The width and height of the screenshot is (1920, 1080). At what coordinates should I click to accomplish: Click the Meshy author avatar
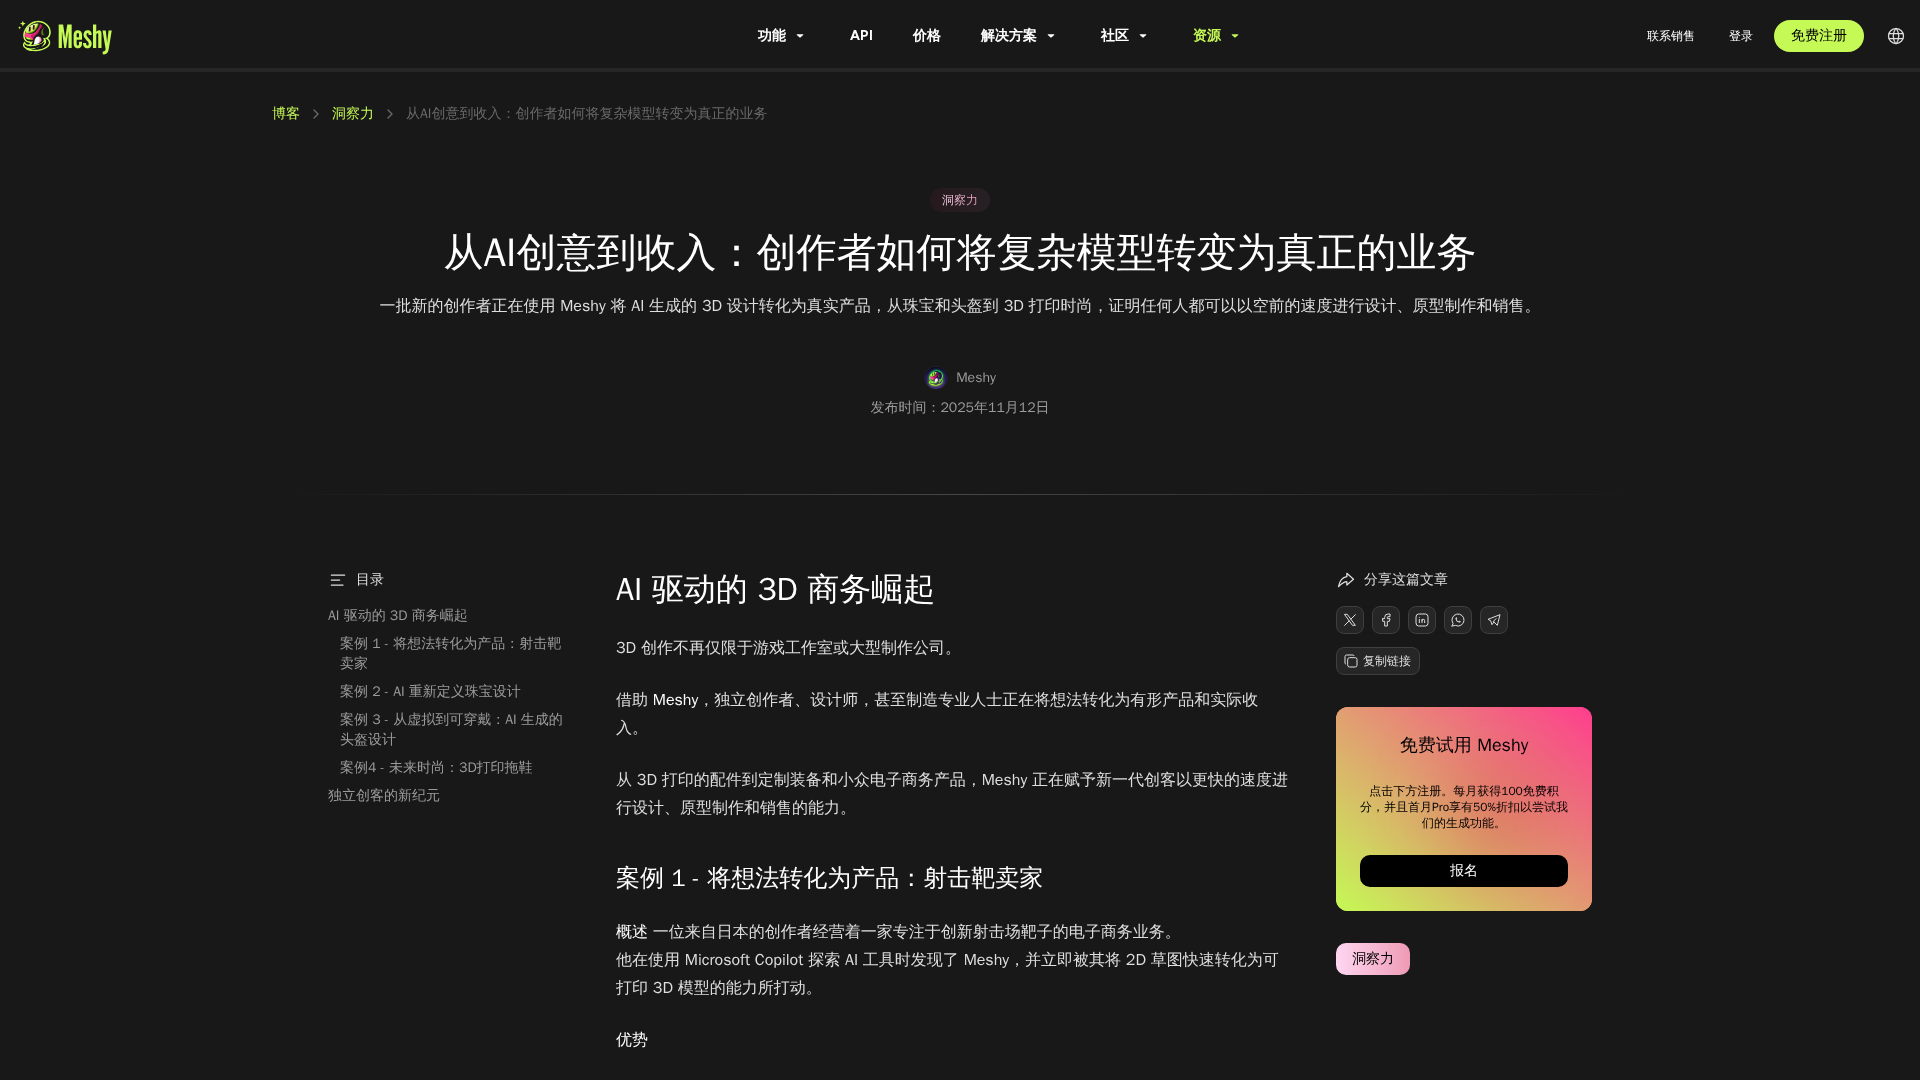pyautogui.click(x=936, y=378)
